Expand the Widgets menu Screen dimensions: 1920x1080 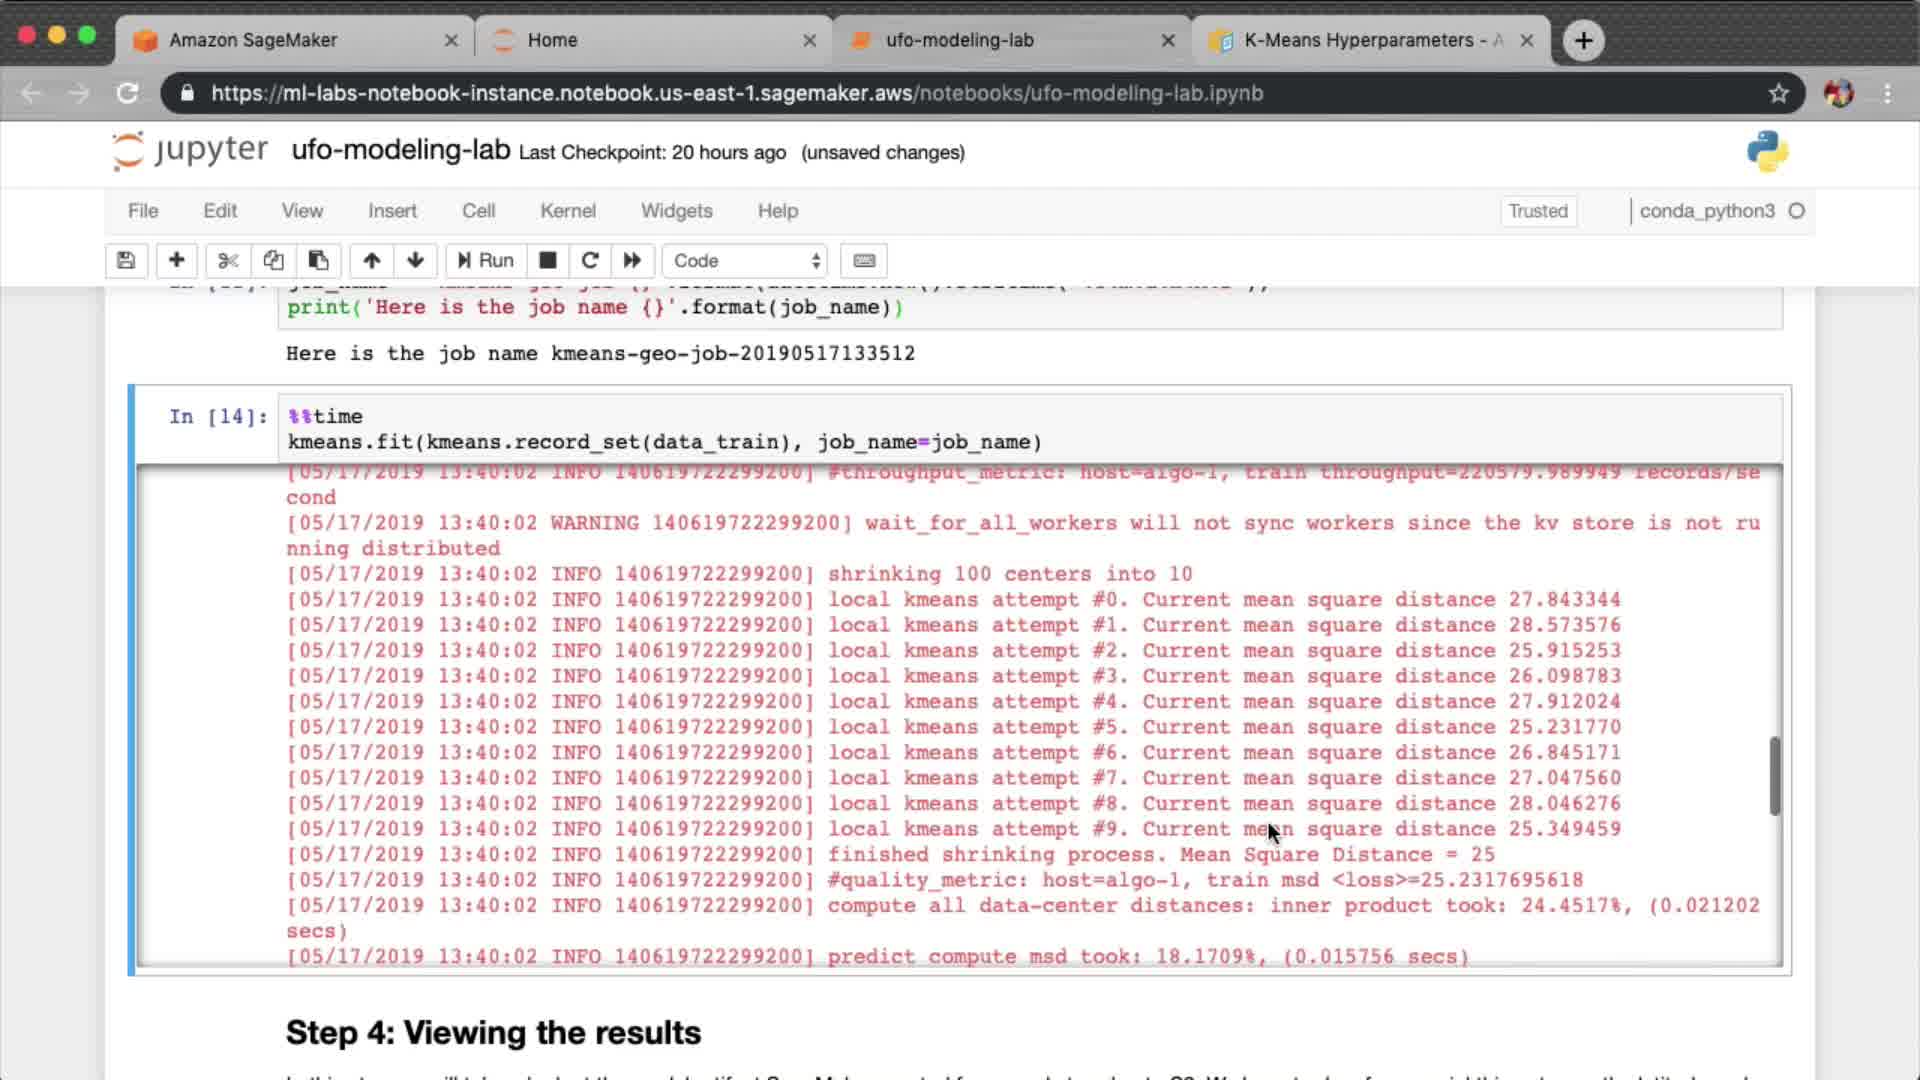pyautogui.click(x=676, y=211)
